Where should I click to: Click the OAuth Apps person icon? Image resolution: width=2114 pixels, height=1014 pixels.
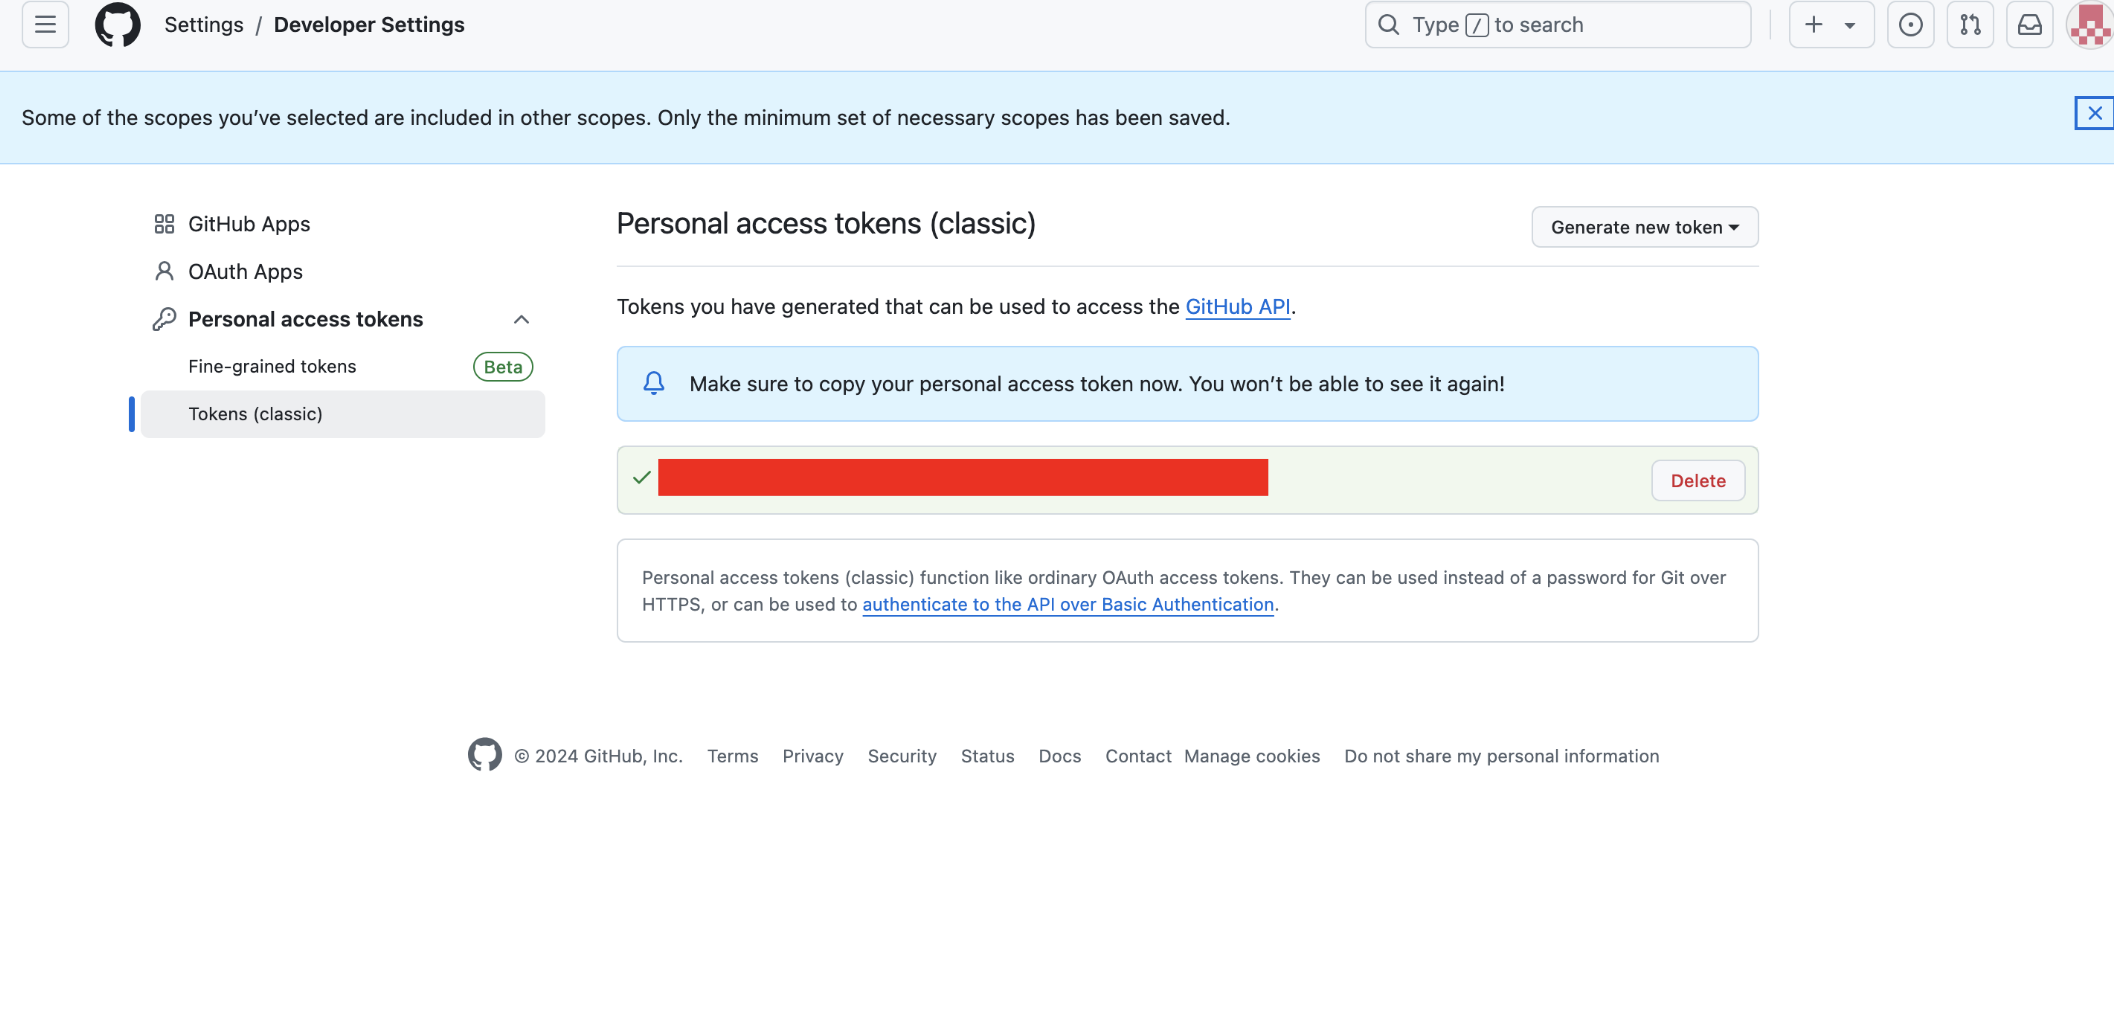point(165,271)
